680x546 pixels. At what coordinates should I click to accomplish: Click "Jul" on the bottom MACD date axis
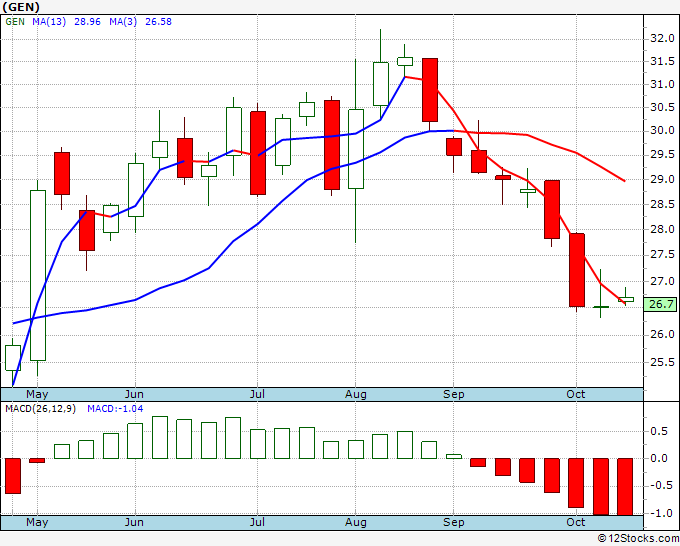coord(257,522)
